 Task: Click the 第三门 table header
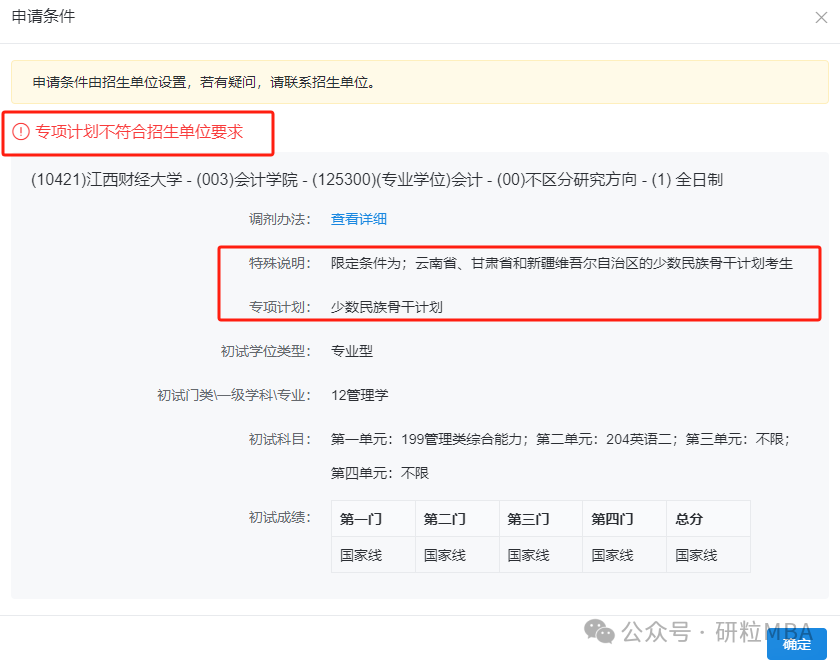(541, 519)
